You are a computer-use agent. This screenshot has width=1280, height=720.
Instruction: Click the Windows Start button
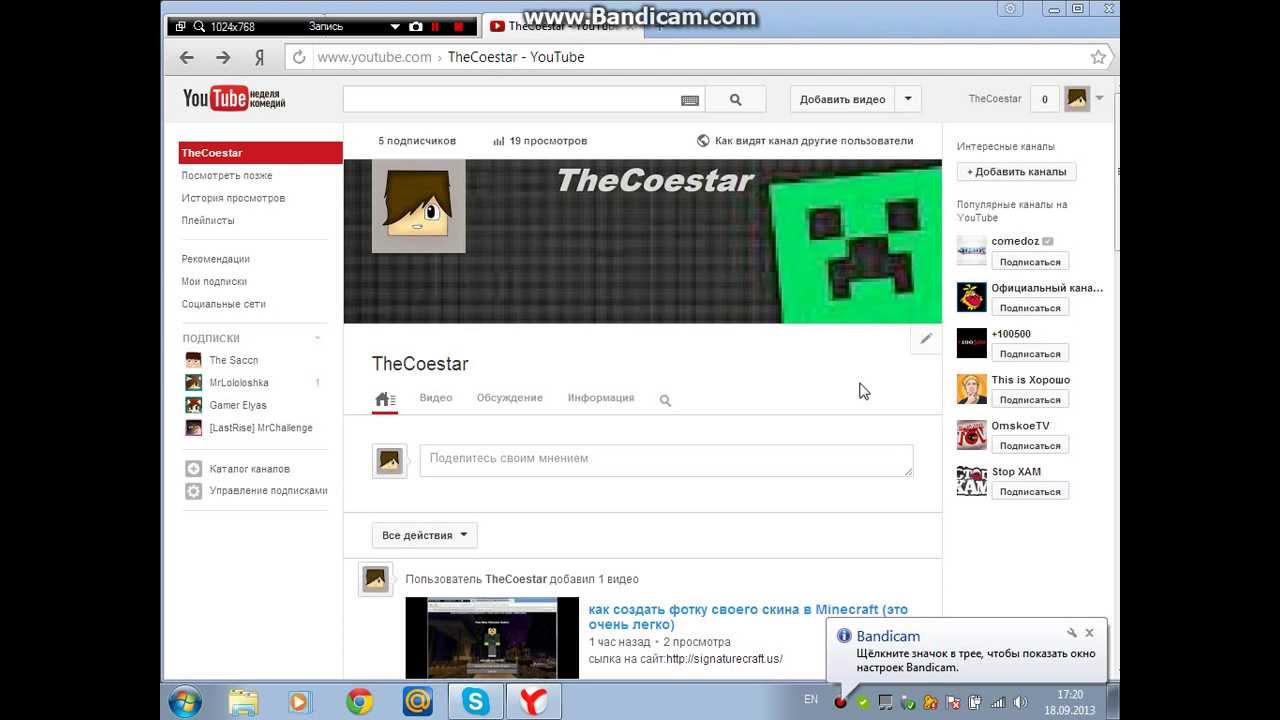click(185, 701)
